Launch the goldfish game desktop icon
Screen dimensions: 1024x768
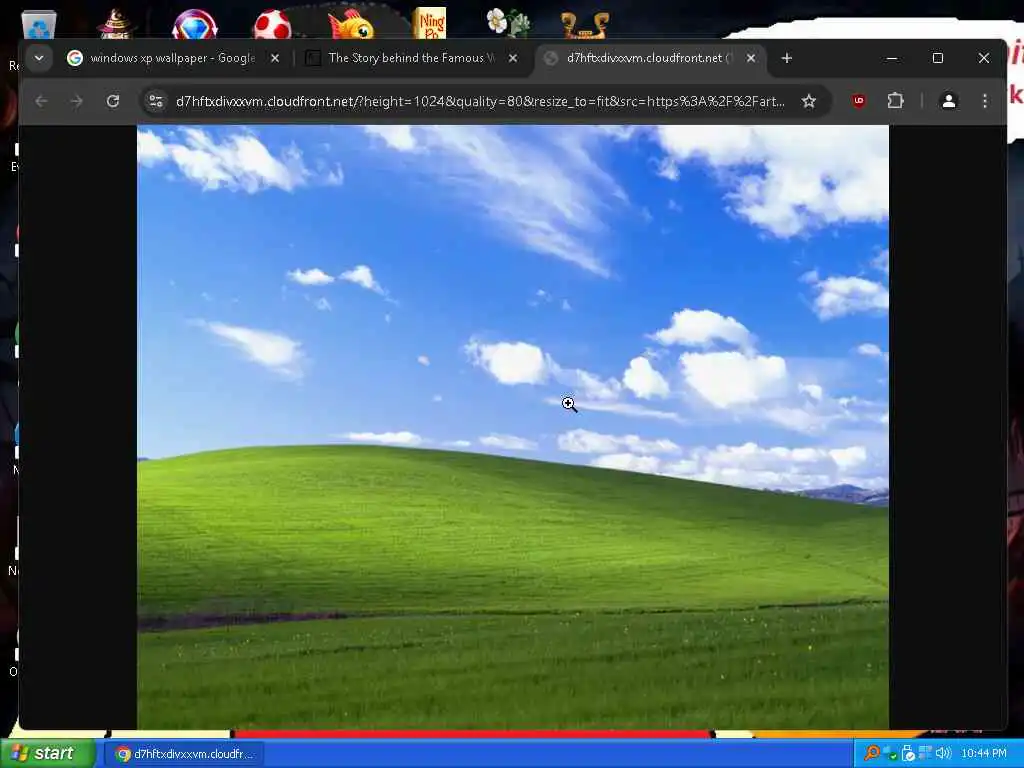click(351, 24)
